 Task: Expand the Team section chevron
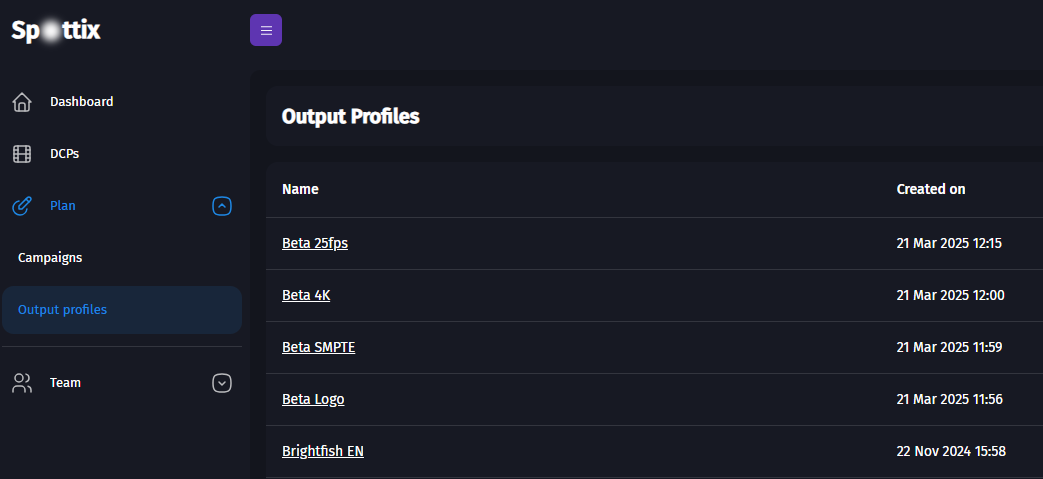(x=222, y=383)
